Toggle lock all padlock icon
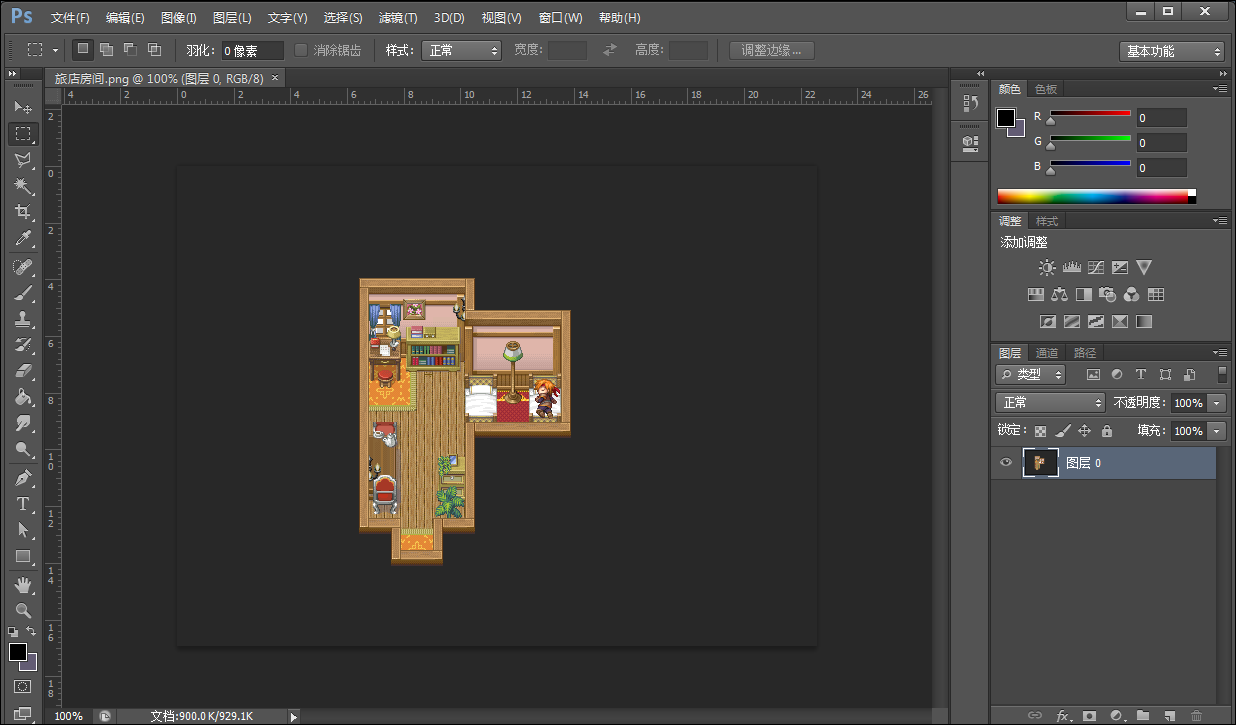 [x=1107, y=431]
